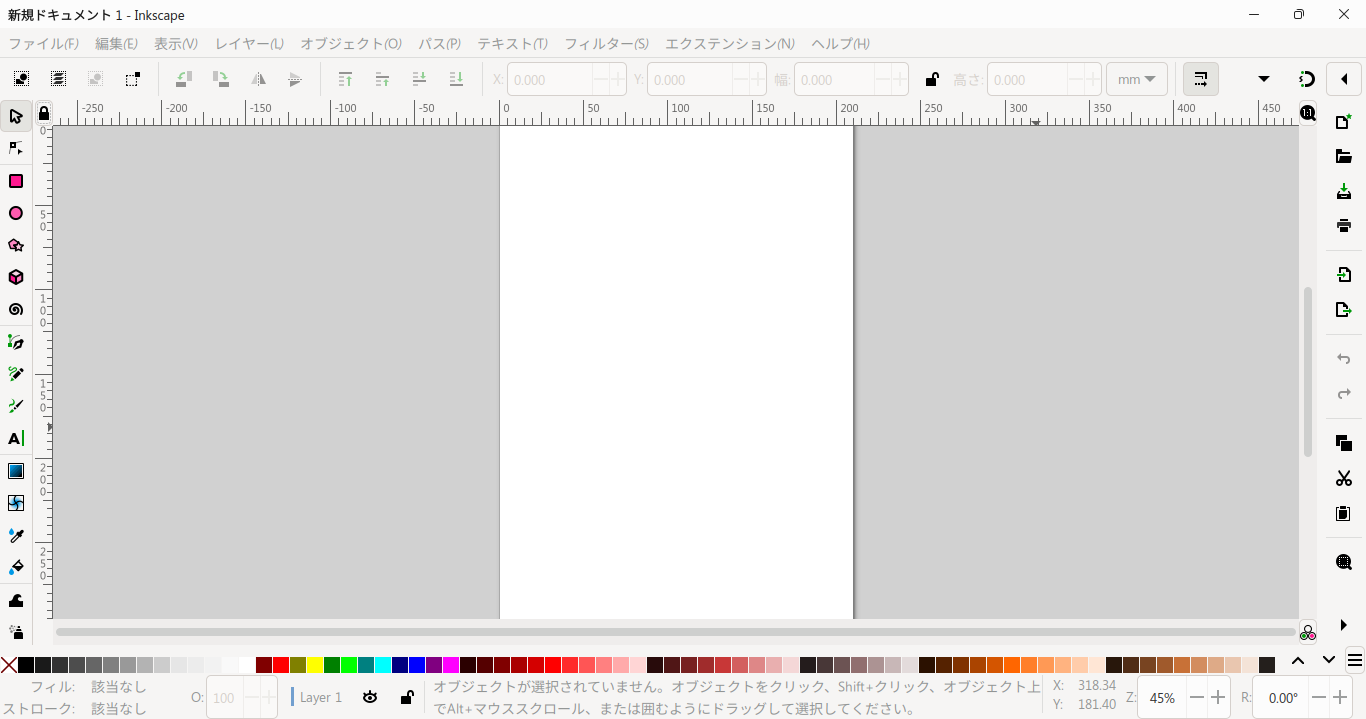Click the Select all objects icon
The image size is (1366, 719).
click(21, 79)
